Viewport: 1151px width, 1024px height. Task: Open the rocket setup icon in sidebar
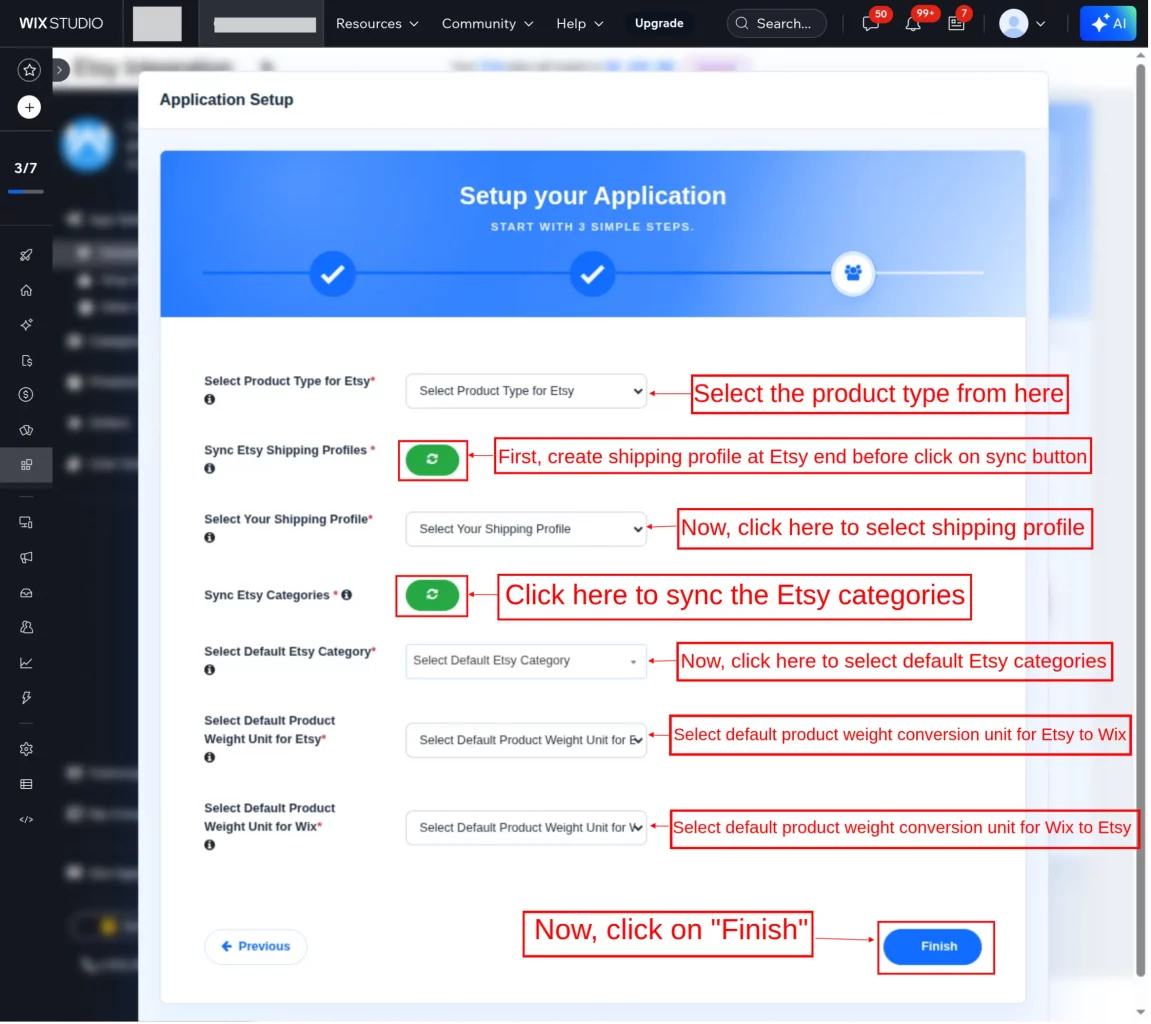tap(26, 255)
